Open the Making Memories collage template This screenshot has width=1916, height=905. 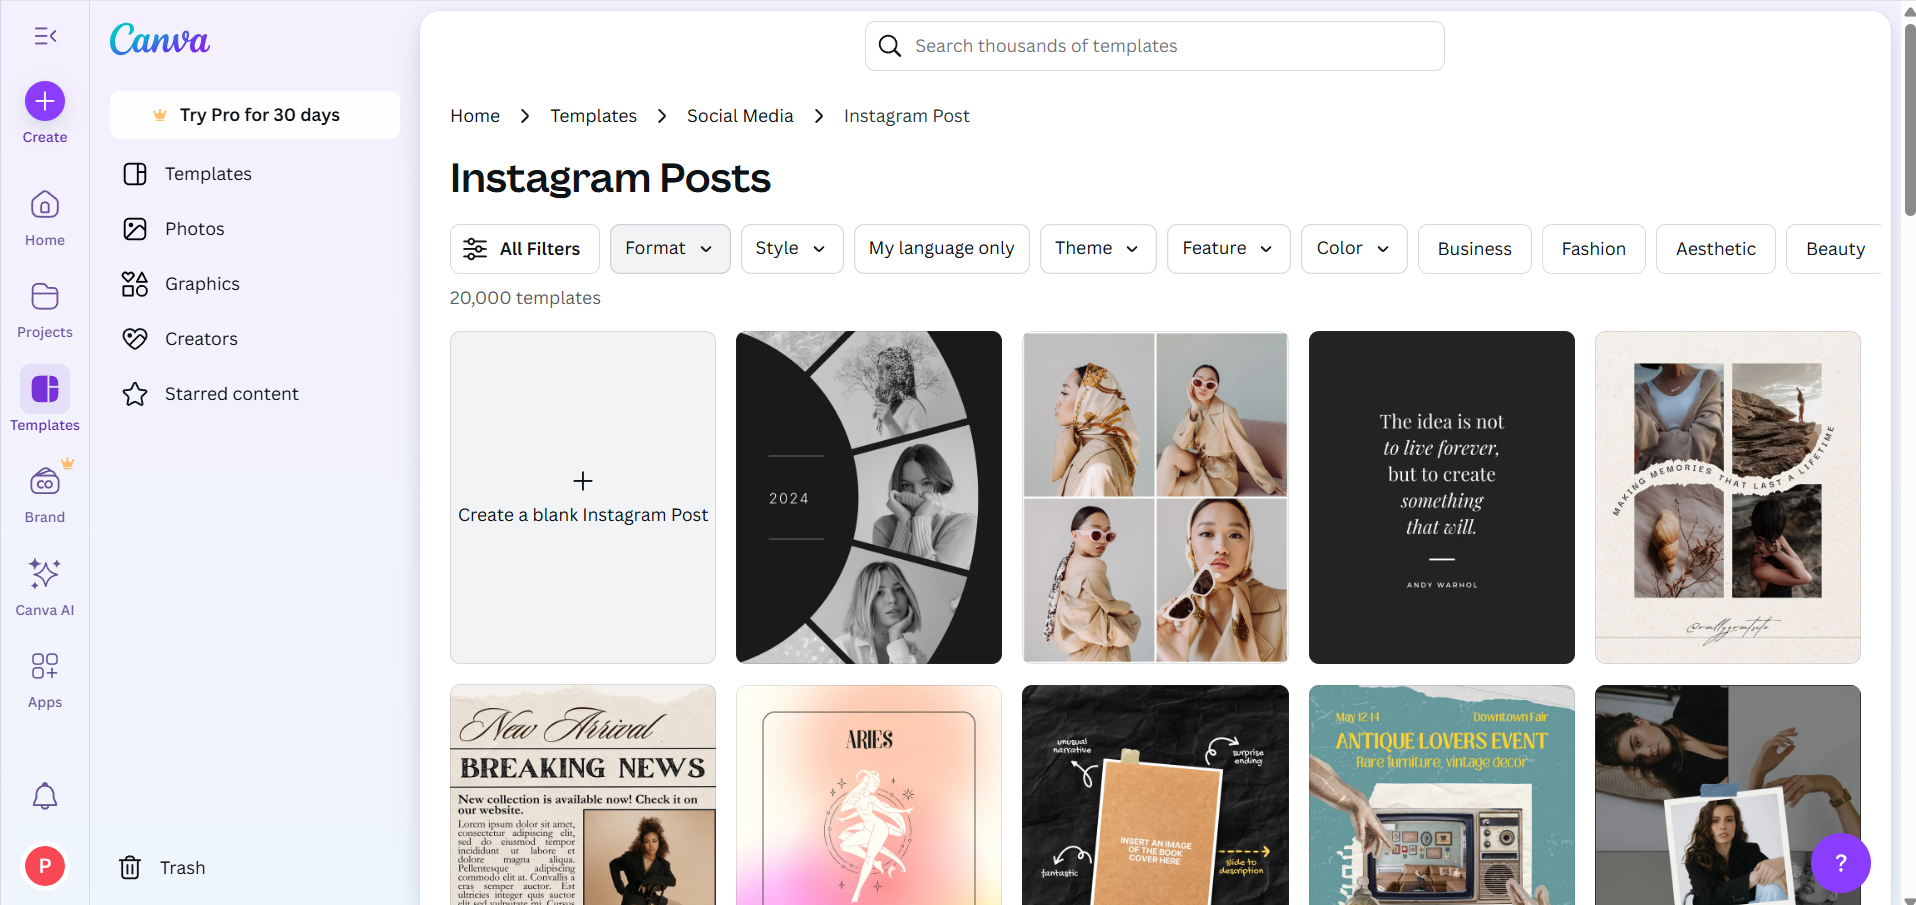pos(1728,497)
